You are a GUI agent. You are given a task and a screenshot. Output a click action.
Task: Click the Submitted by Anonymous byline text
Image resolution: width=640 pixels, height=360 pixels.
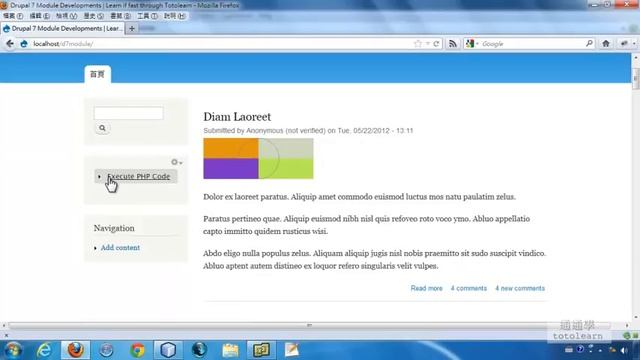click(x=308, y=131)
